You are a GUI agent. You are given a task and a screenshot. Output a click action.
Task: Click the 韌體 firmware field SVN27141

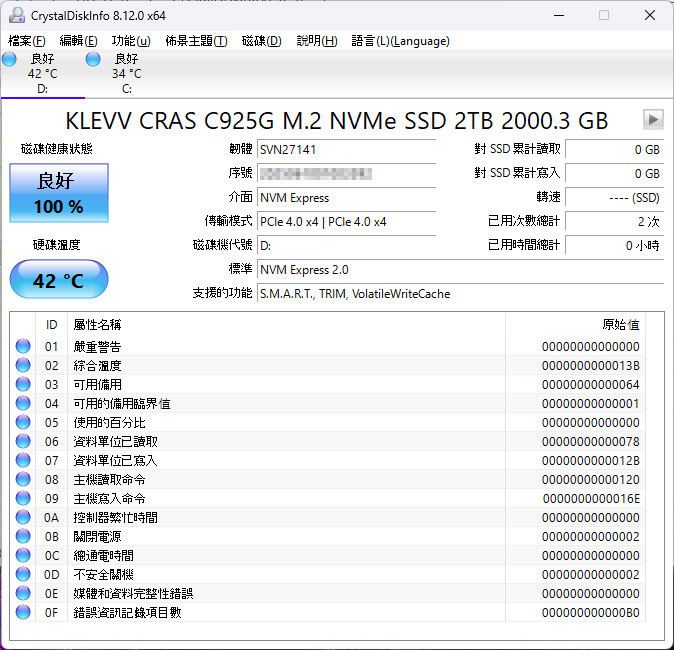pos(346,149)
